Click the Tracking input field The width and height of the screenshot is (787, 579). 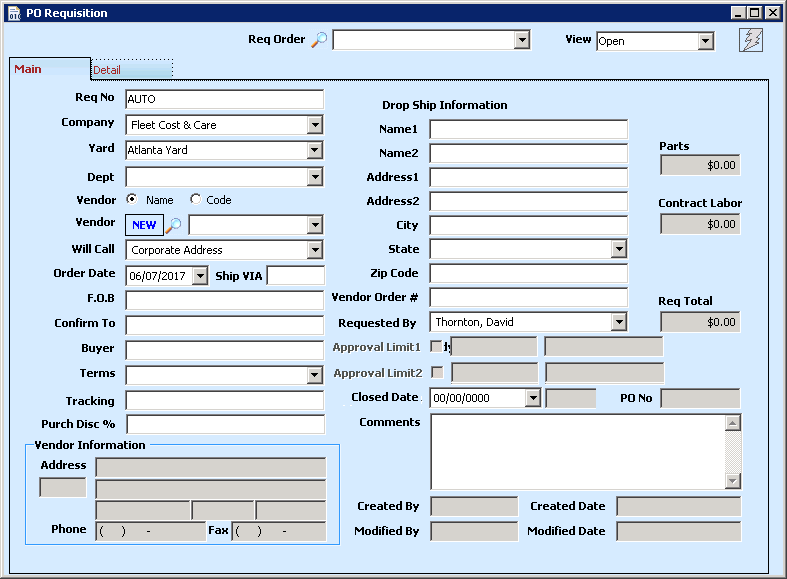tap(224, 400)
